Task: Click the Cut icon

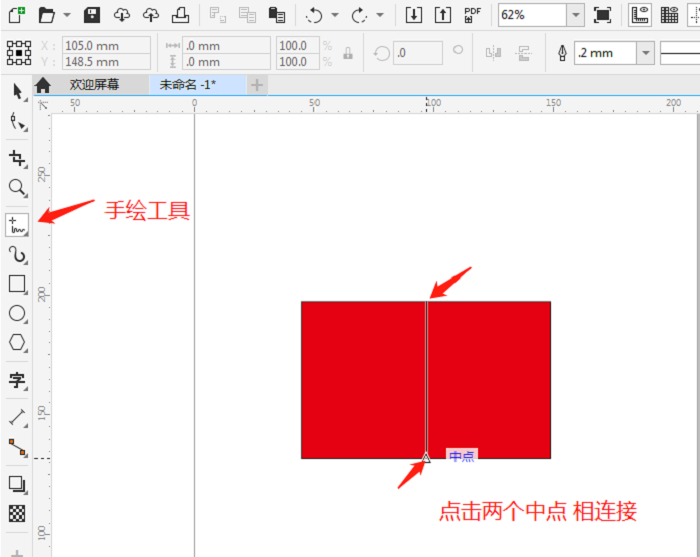Action: click(x=218, y=15)
